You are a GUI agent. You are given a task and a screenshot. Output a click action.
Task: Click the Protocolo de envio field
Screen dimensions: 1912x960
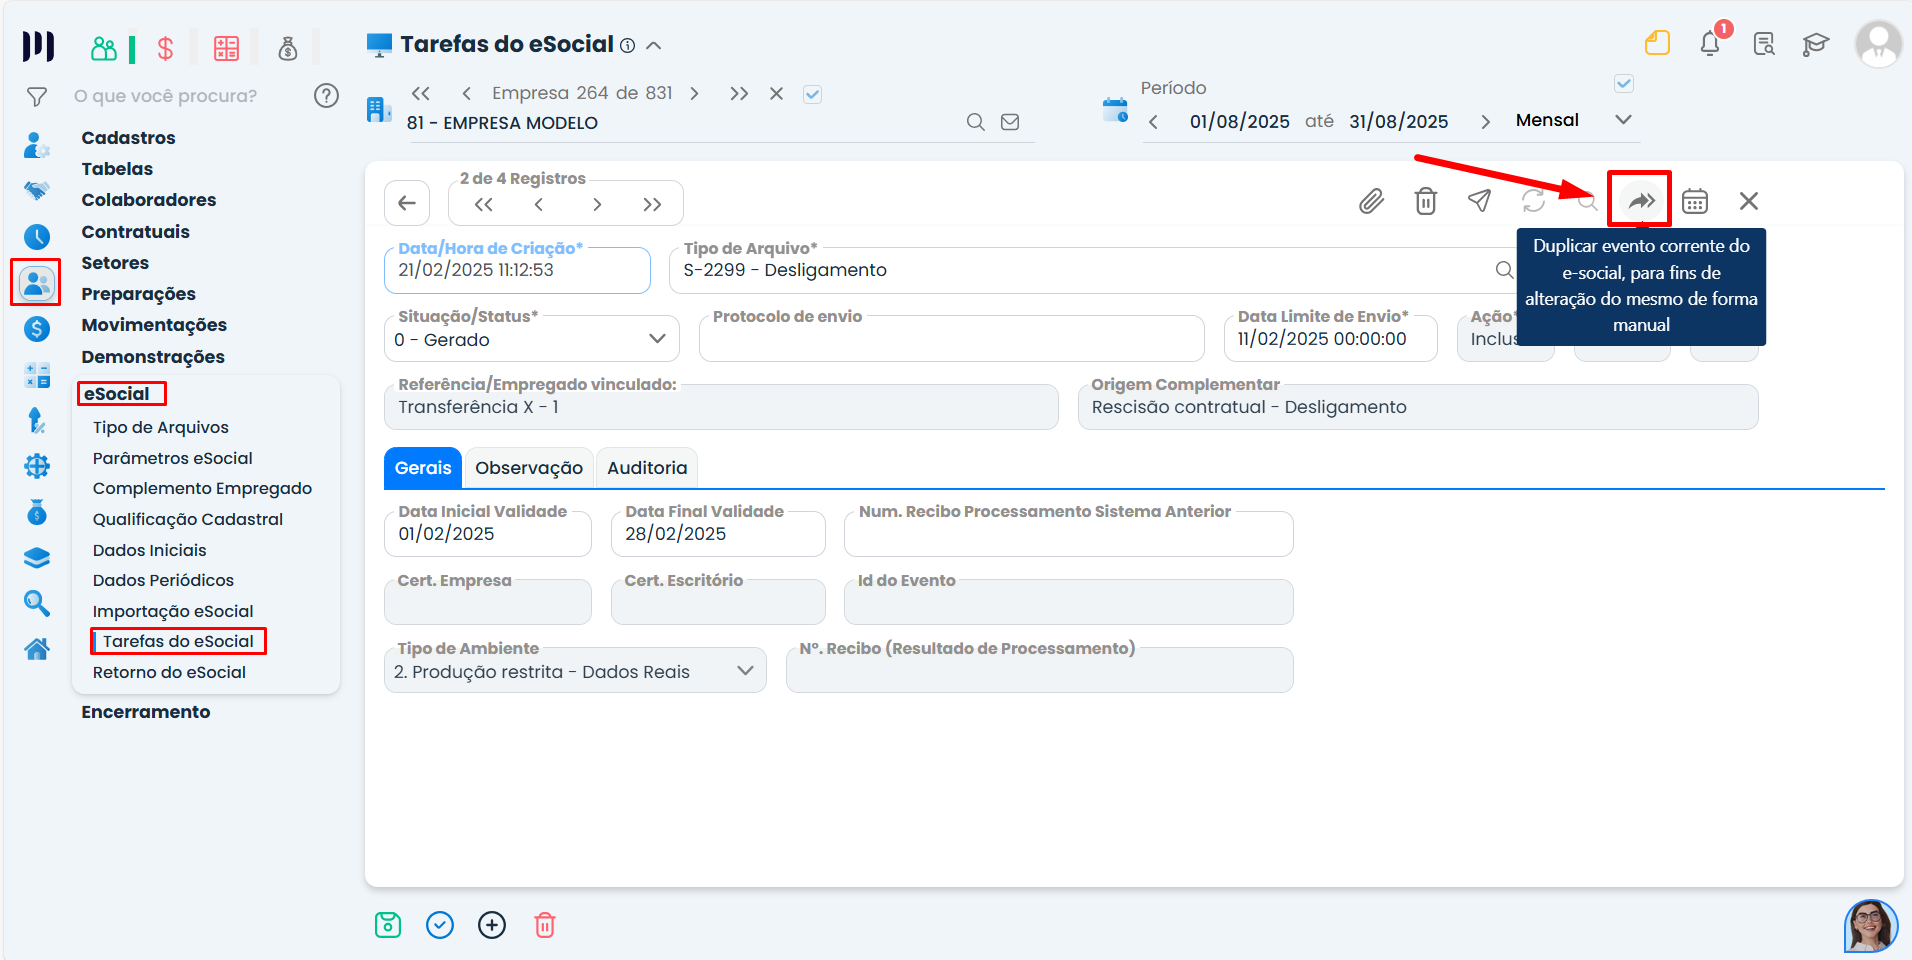(x=952, y=339)
